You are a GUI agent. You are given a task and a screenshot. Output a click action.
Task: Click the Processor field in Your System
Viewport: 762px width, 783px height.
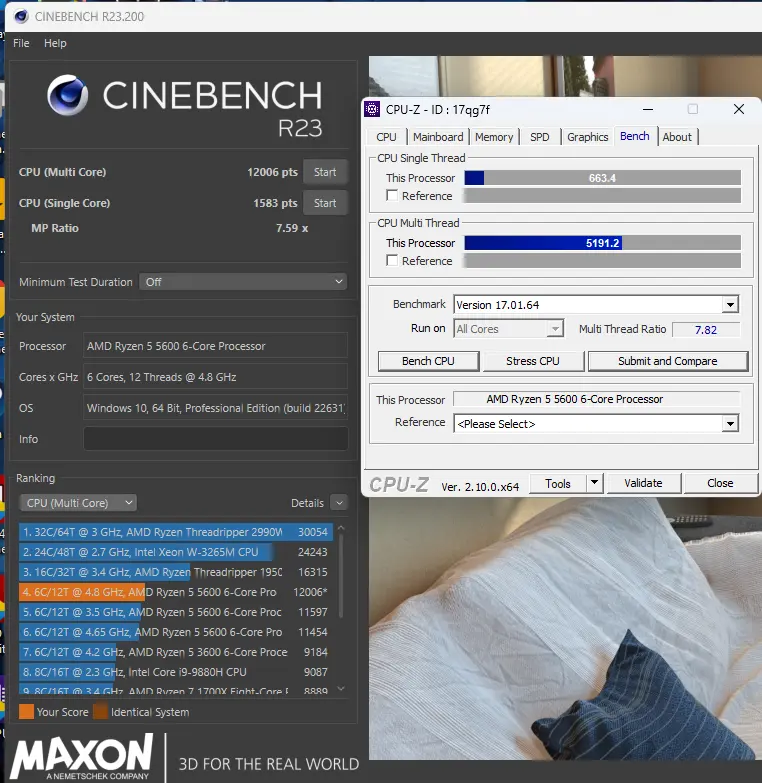click(x=215, y=346)
